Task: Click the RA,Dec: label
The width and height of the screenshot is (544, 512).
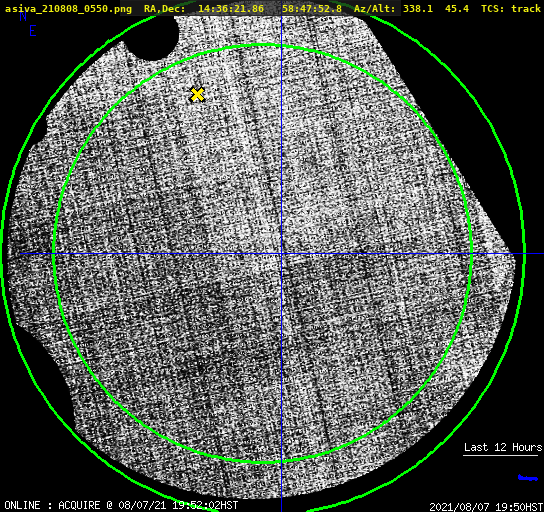Action: pos(165,9)
